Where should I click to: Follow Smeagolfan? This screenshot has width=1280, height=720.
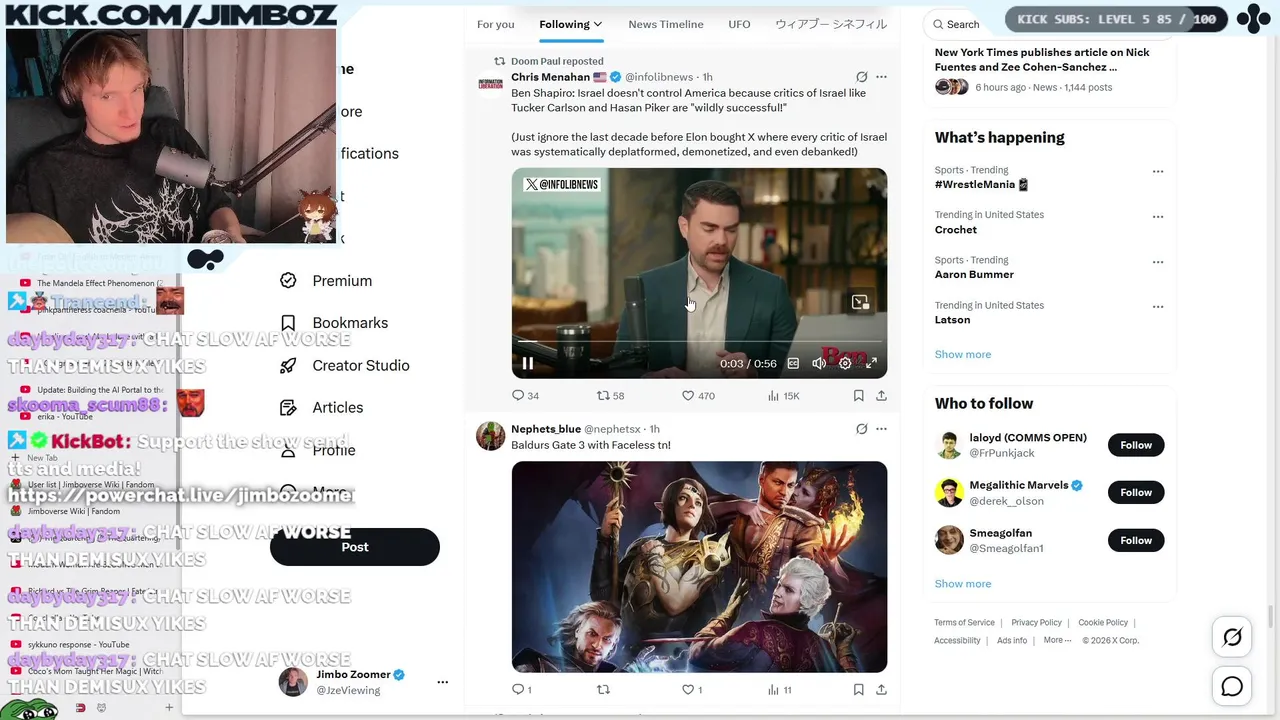(x=1136, y=540)
